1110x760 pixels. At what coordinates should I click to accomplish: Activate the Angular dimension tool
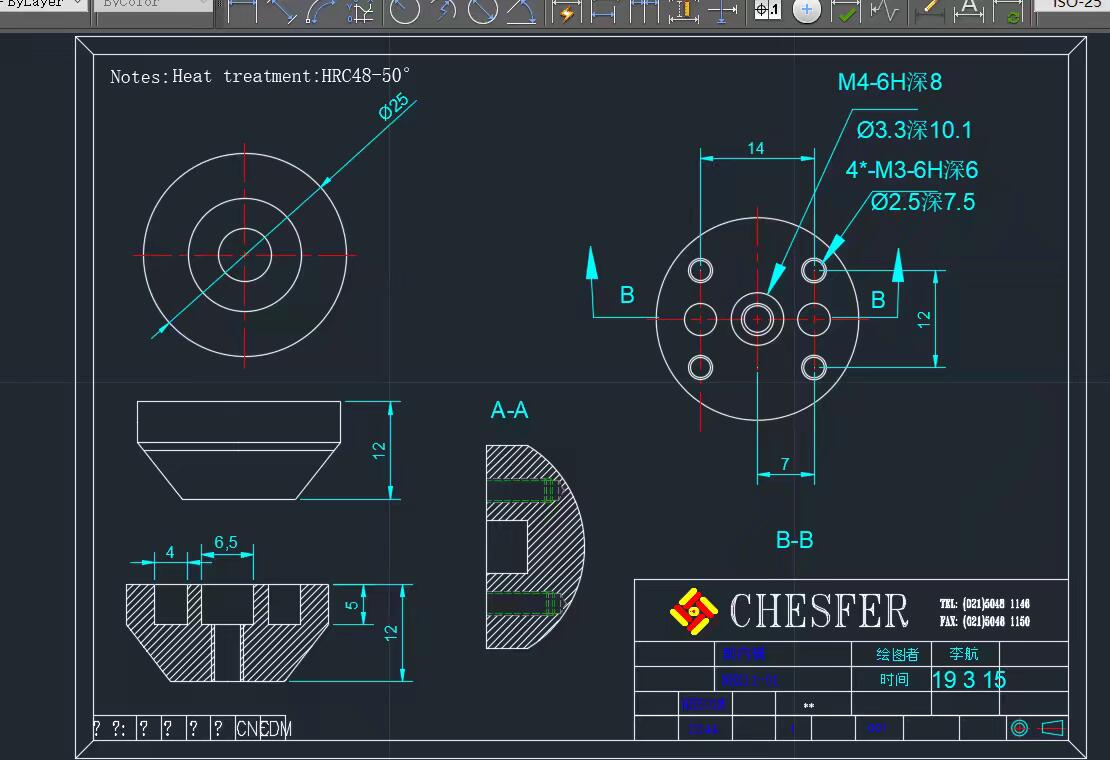click(521, 12)
